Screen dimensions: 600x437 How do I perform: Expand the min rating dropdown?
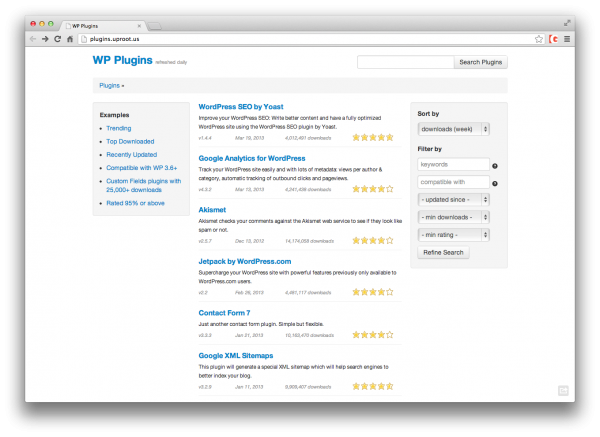[x=453, y=235]
